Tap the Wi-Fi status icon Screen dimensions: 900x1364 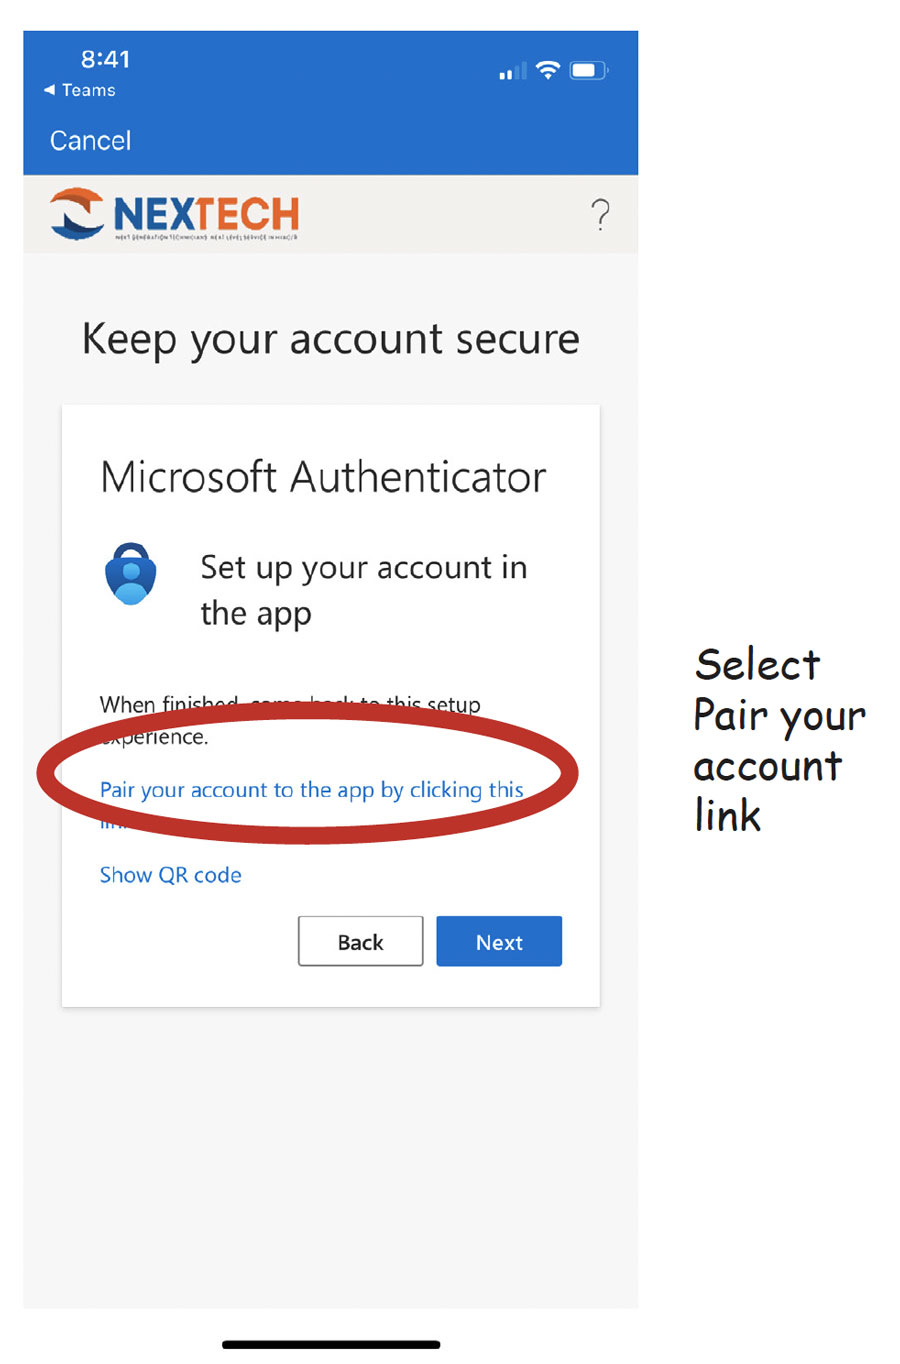[547, 70]
